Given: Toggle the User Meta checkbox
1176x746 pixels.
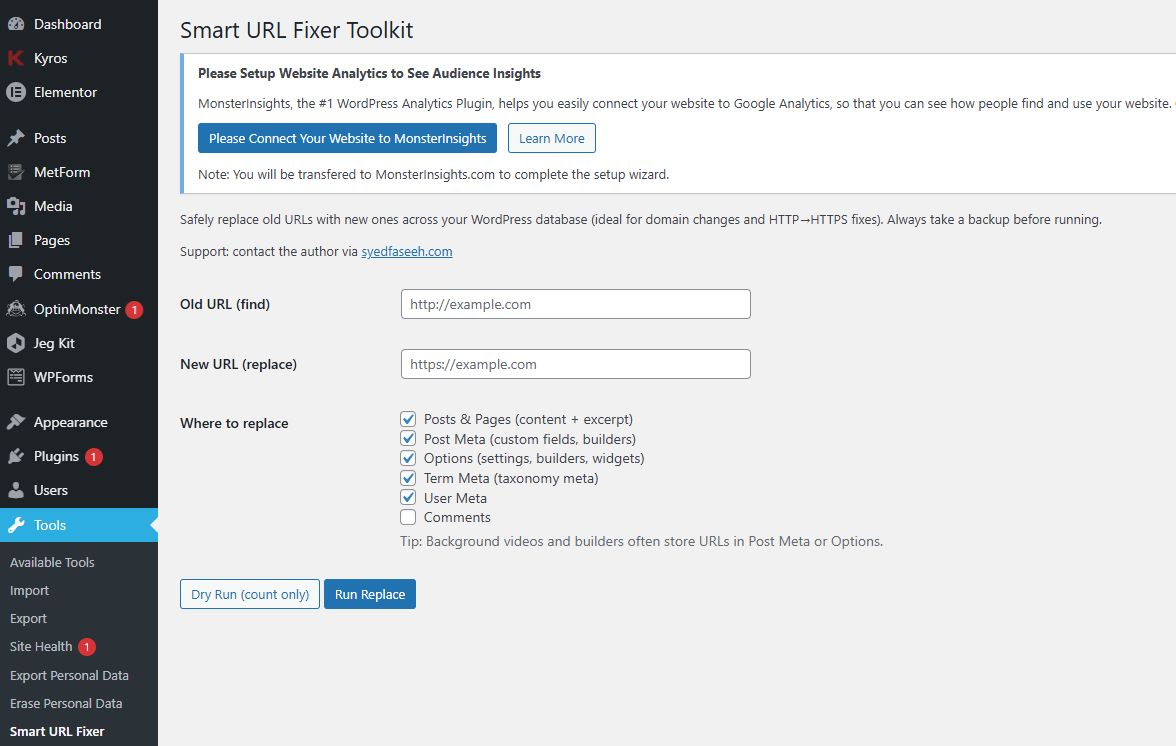Looking at the screenshot, I should (408, 497).
